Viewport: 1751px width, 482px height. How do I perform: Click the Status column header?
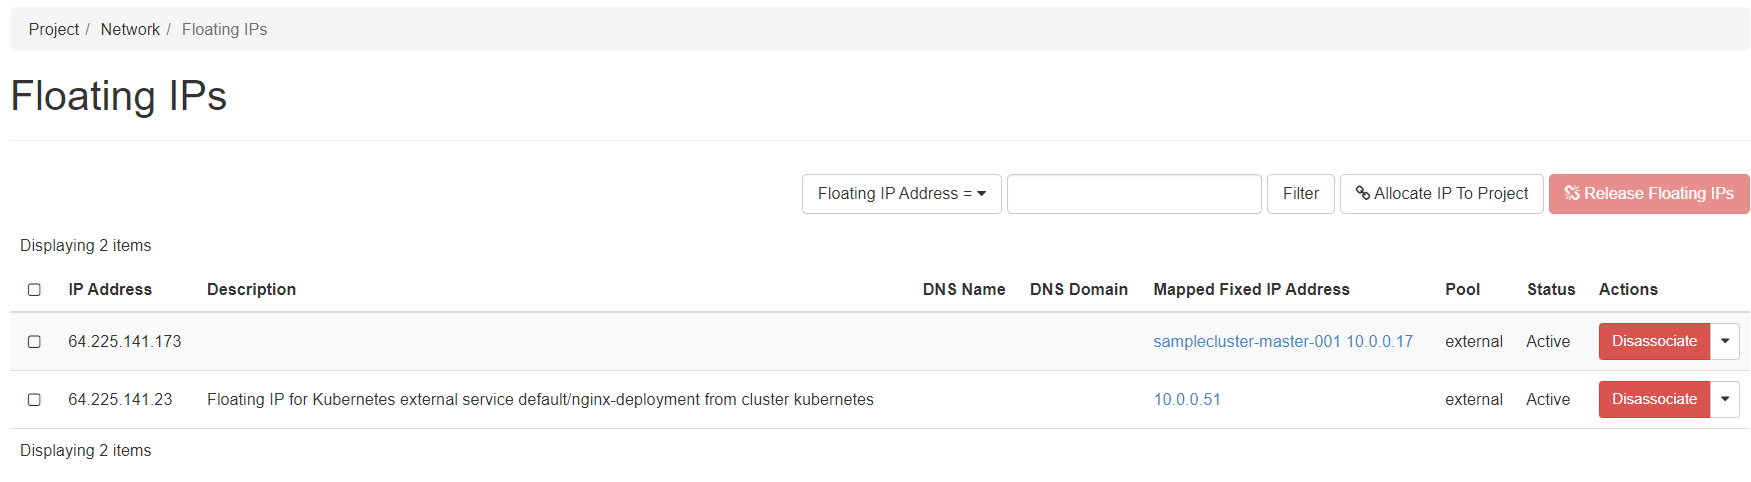click(1551, 290)
